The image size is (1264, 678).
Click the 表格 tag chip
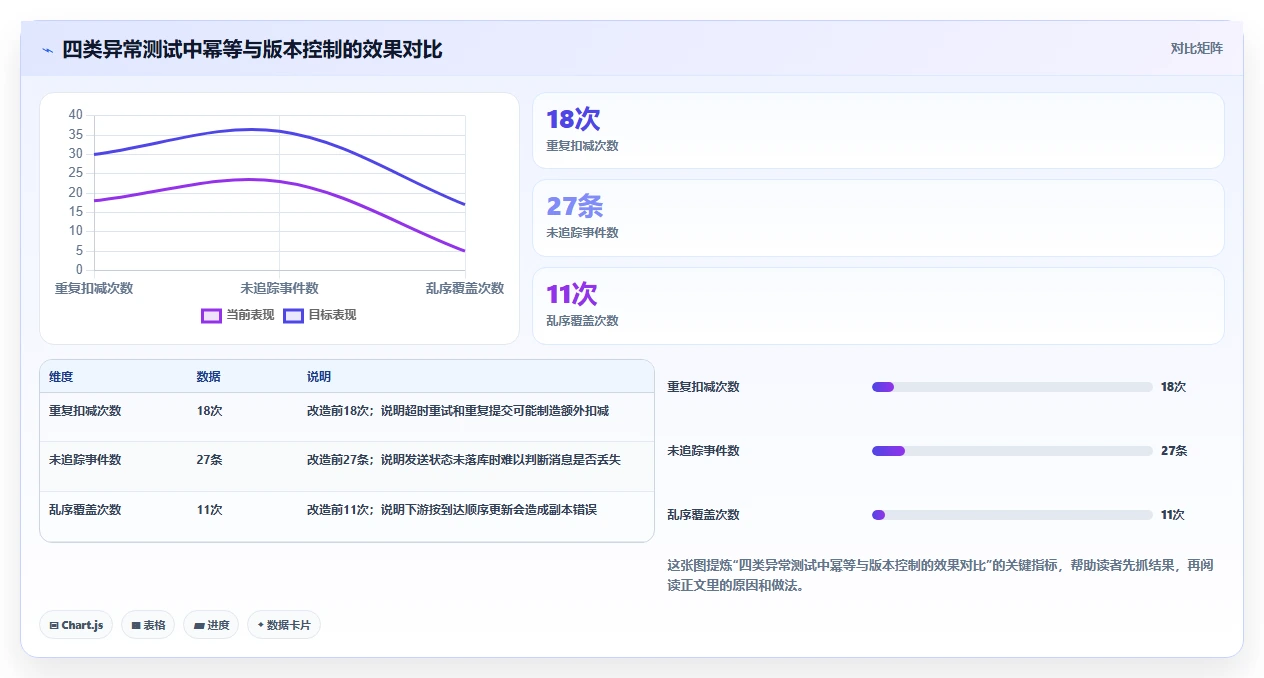[x=148, y=625]
